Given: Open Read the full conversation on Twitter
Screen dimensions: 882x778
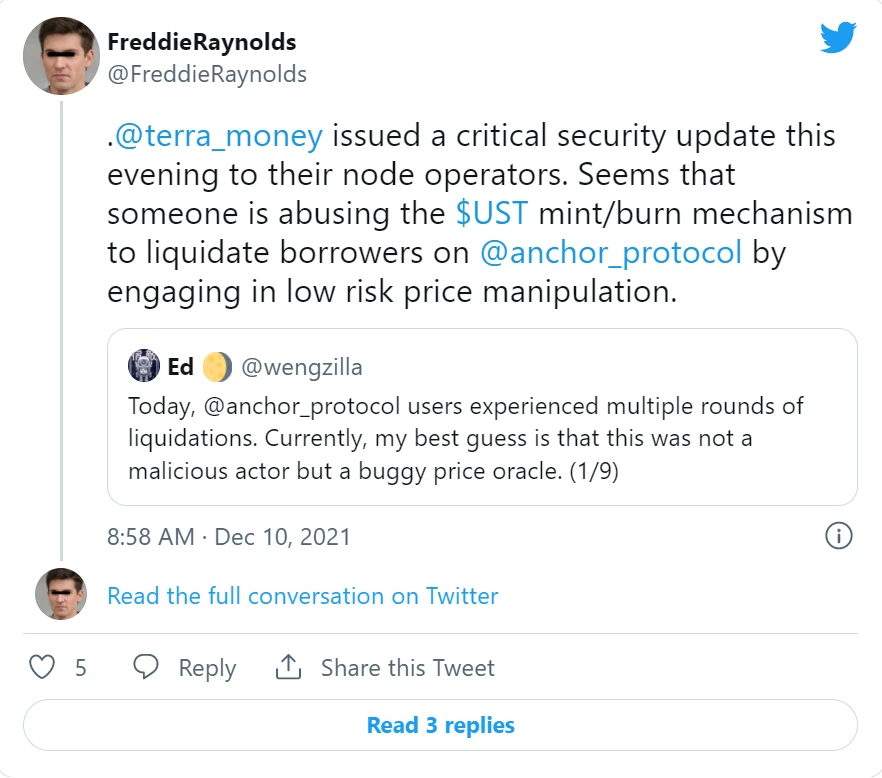Looking at the screenshot, I should click(x=302, y=596).
